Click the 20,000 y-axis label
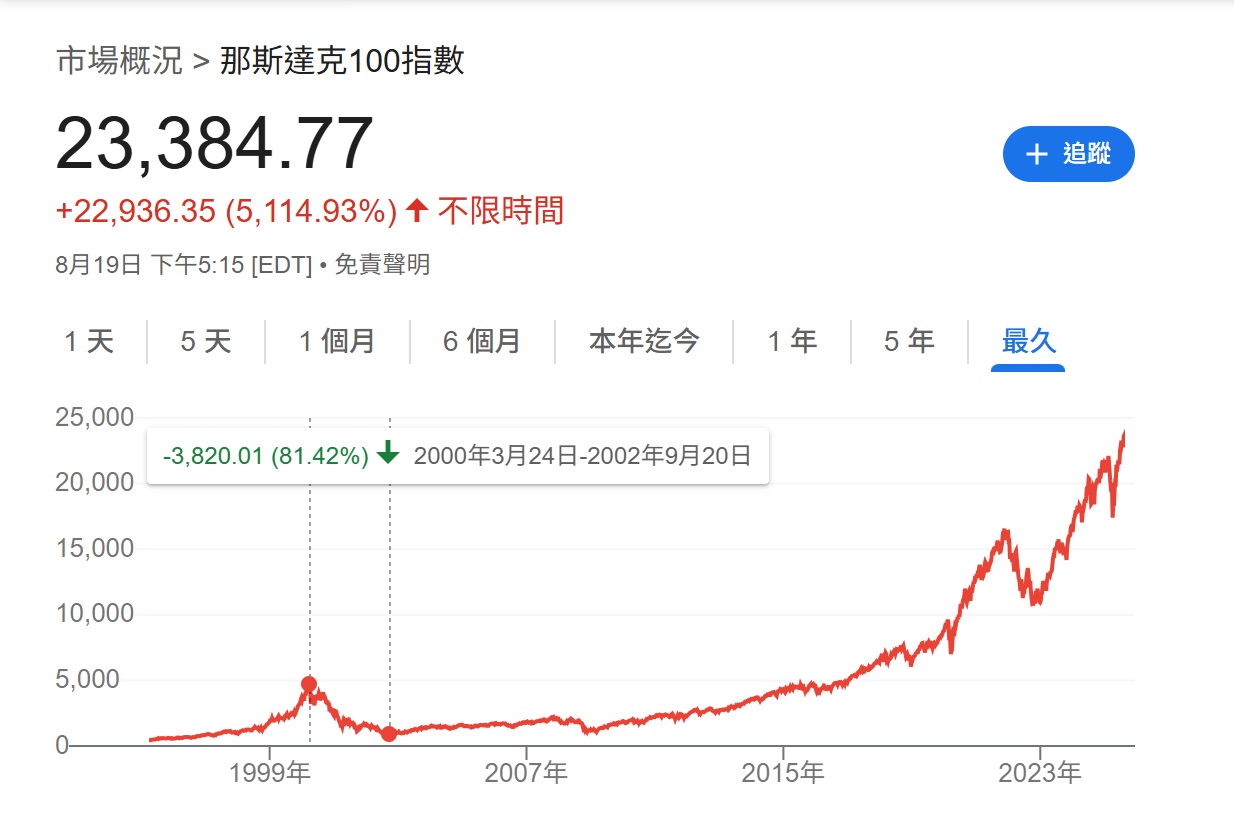Screen dimensions: 1234x816 pos(95,482)
